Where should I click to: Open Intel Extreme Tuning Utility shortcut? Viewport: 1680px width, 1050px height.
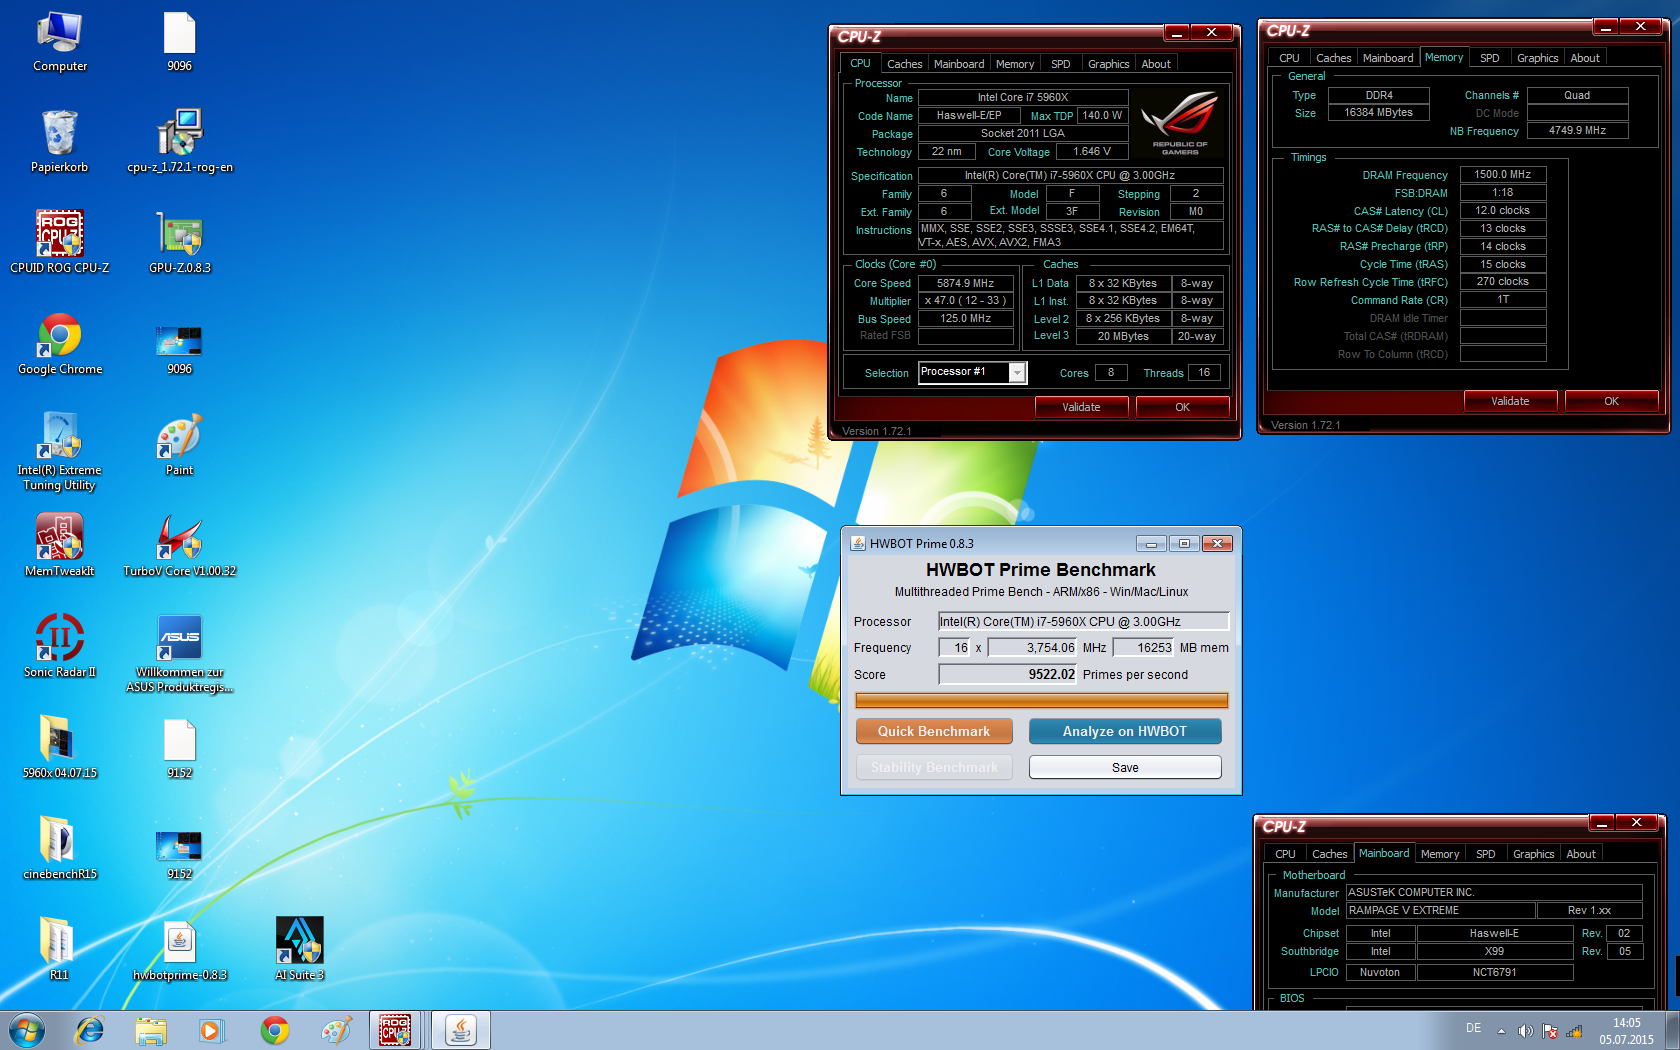[60, 451]
